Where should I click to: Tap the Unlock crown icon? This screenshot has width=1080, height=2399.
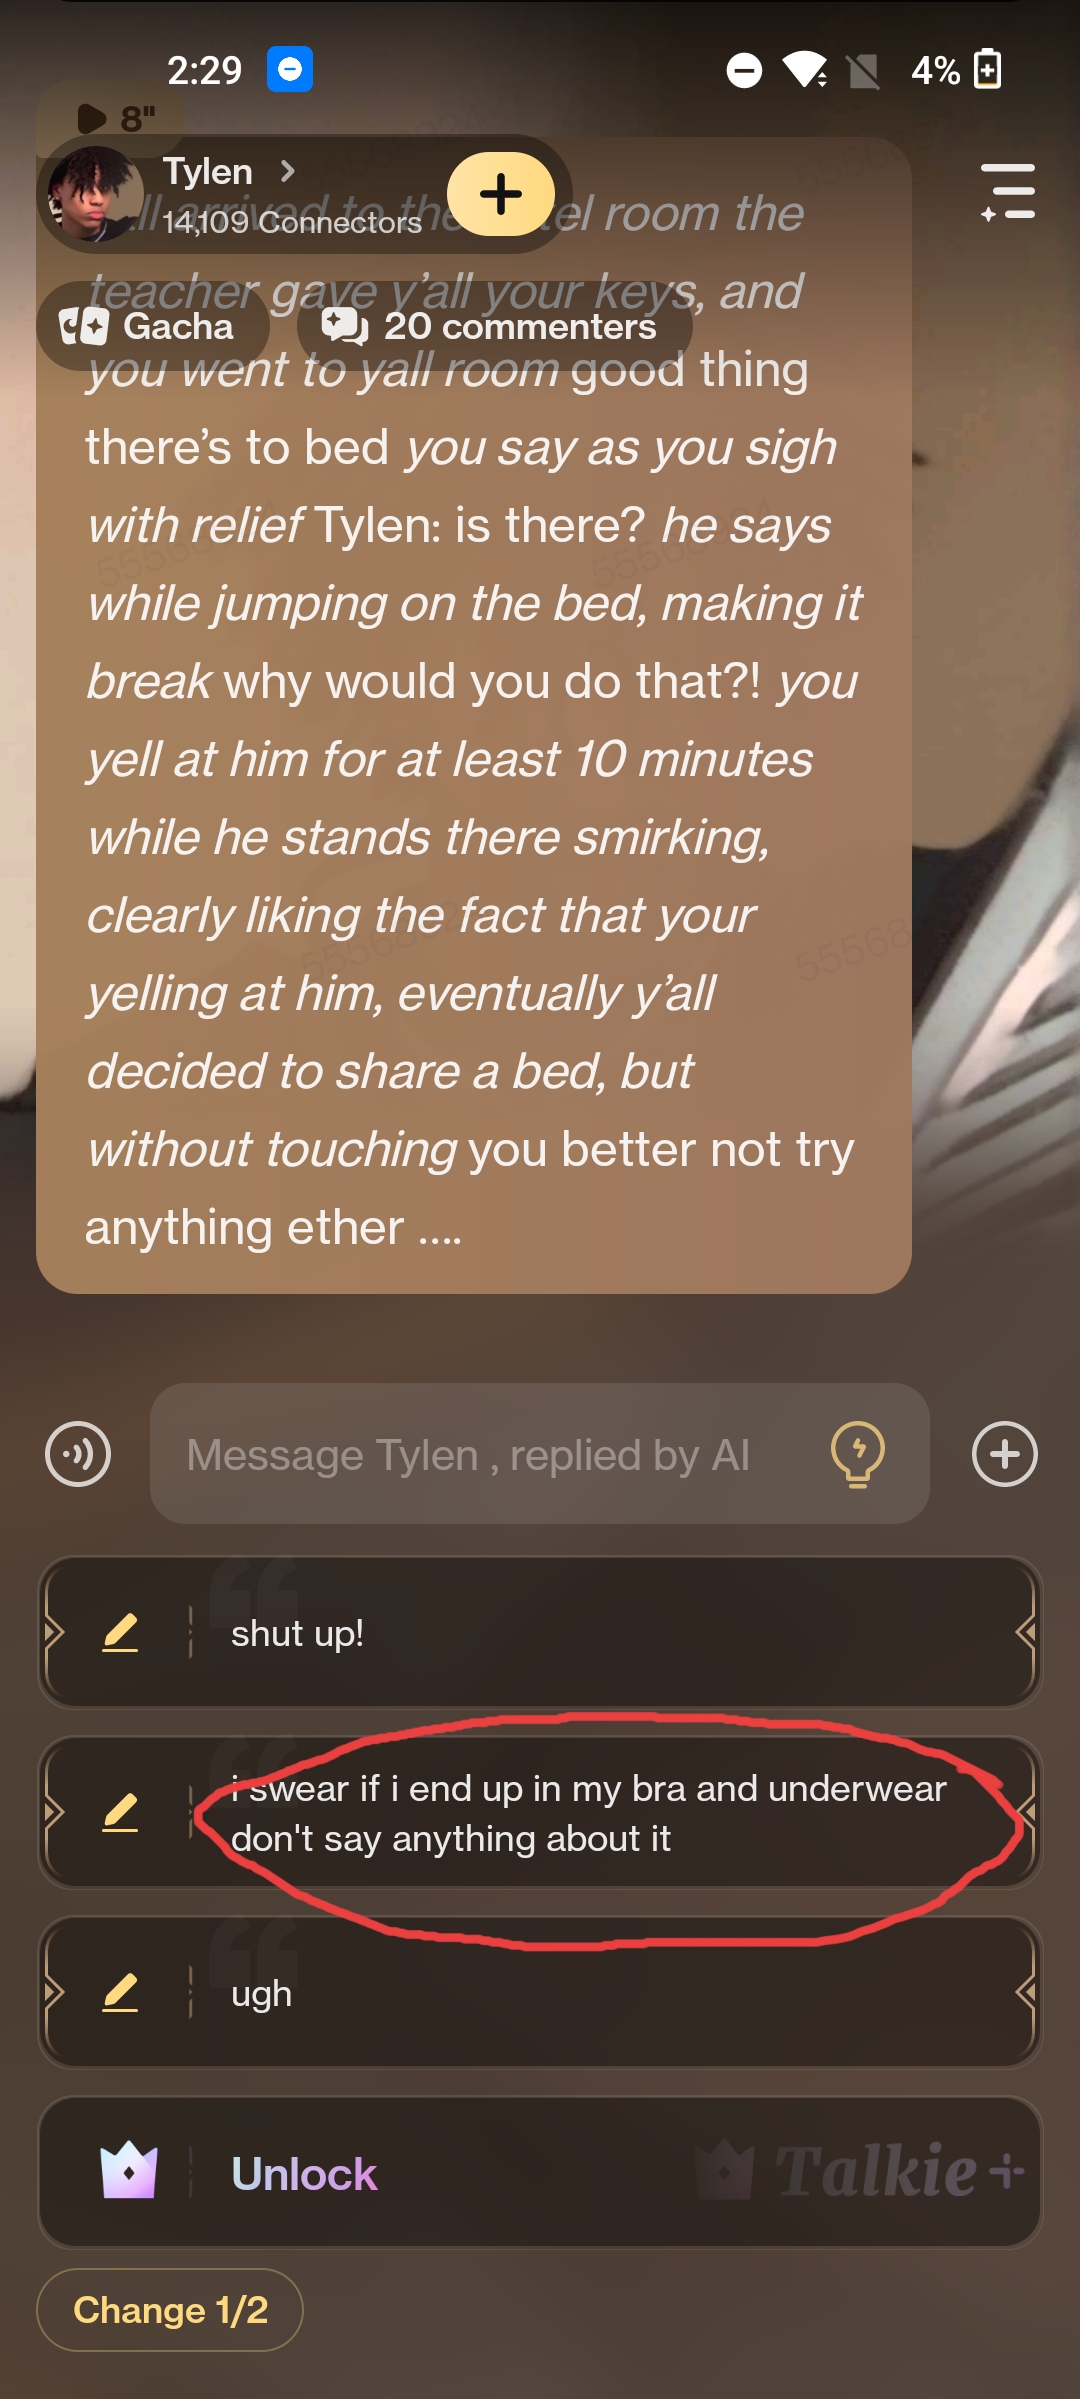[x=129, y=2171]
